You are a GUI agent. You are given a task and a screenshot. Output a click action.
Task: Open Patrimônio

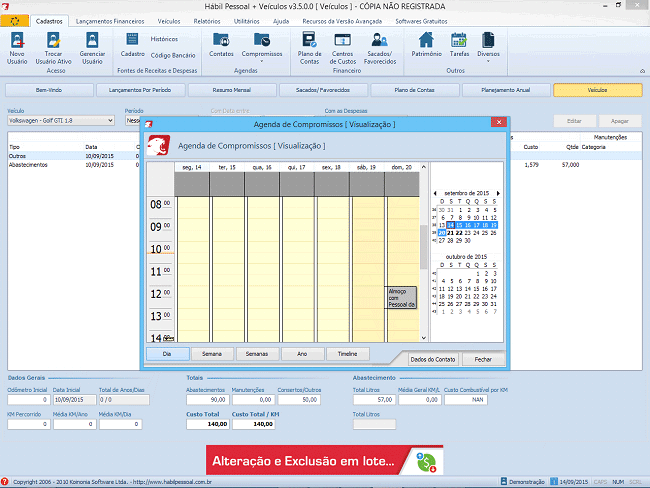pyautogui.click(x=426, y=45)
